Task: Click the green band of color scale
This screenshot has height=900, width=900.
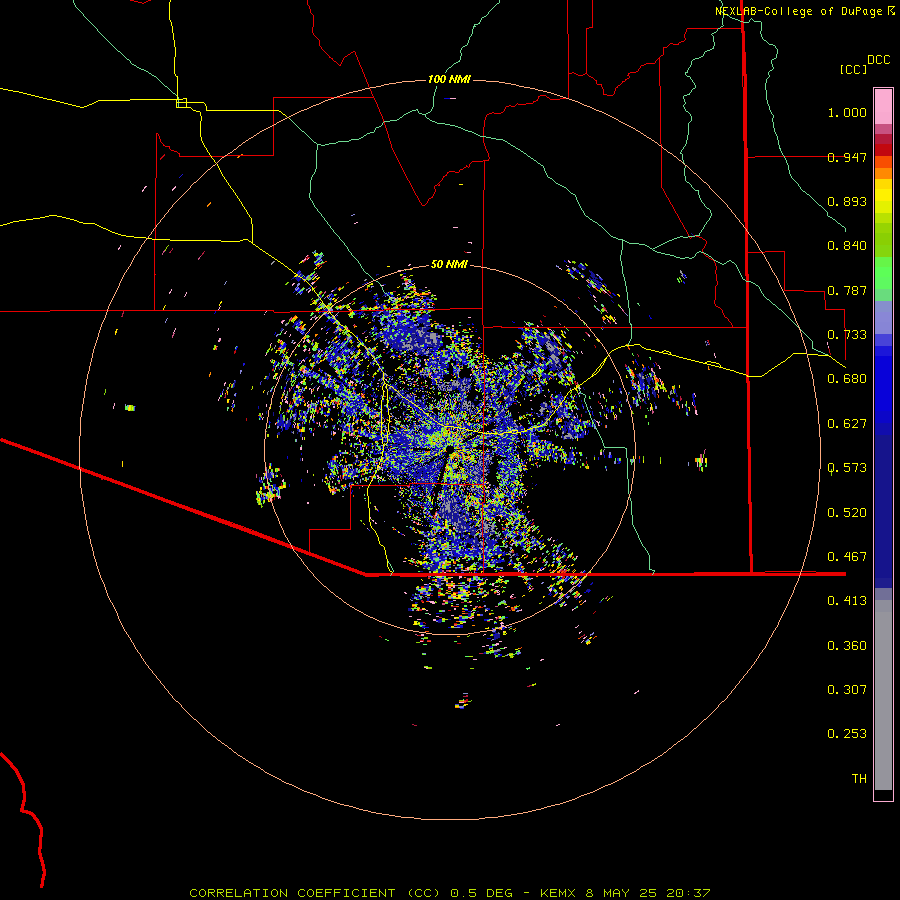Action: click(x=883, y=273)
